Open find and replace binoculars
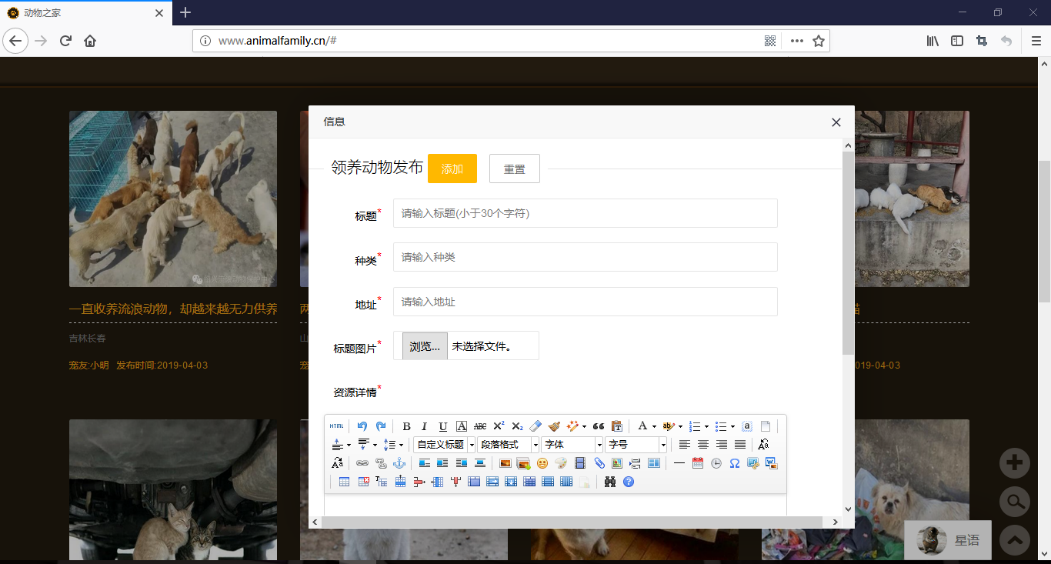This screenshot has height=564, width=1051. pyautogui.click(x=609, y=482)
